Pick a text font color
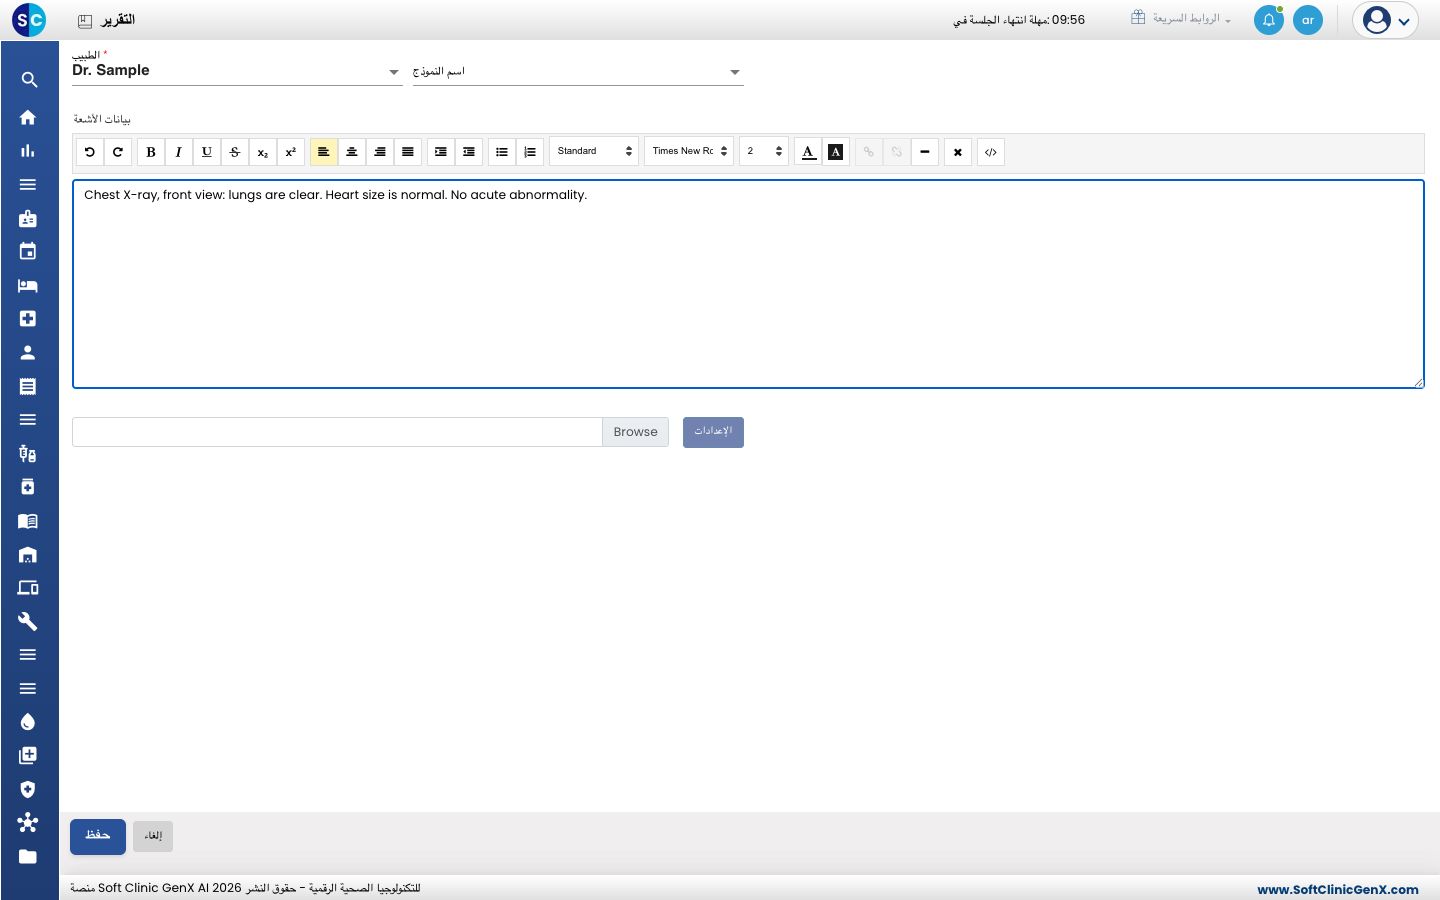This screenshot has height=900, width=1440. pos(808,152)
